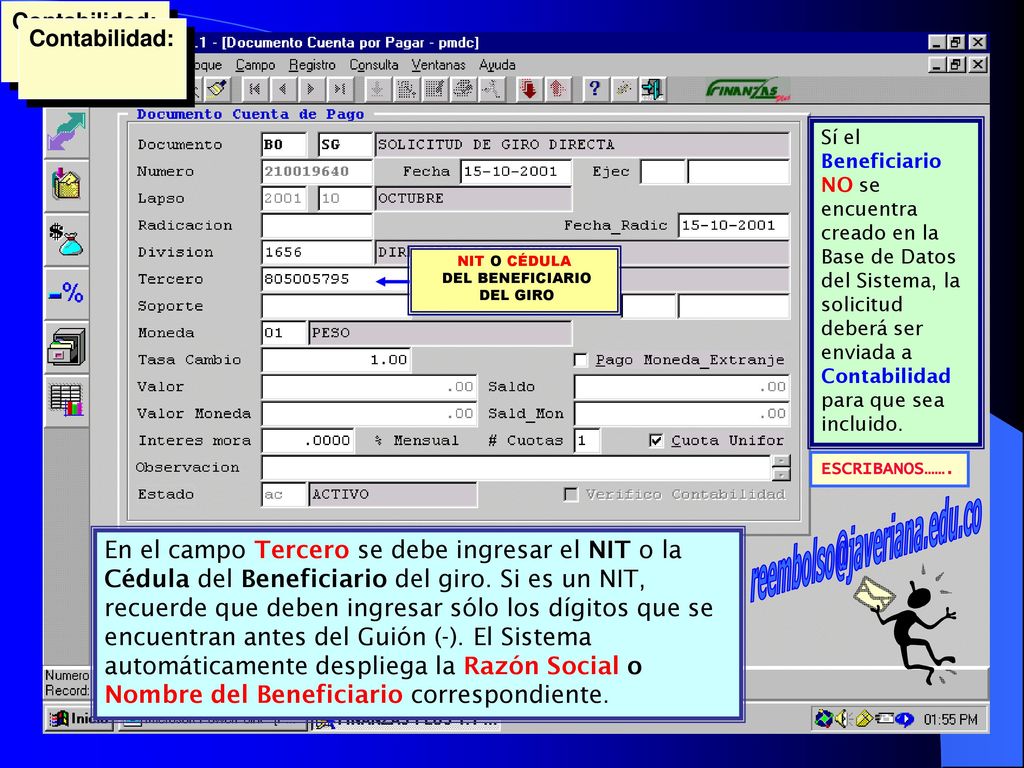The image size is (1024, 768).
Task: Open the Consulta menu
Action: (x=374, y=65)
